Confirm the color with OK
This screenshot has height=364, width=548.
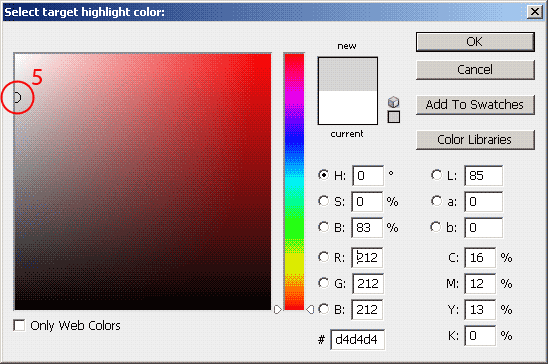475,42
